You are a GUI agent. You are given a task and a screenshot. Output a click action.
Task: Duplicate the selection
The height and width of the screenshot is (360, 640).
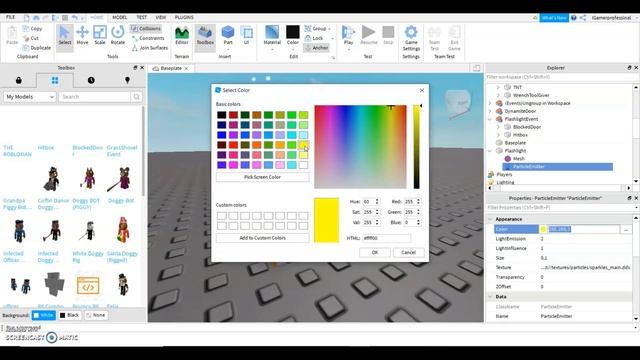click(x=37, y=48)
